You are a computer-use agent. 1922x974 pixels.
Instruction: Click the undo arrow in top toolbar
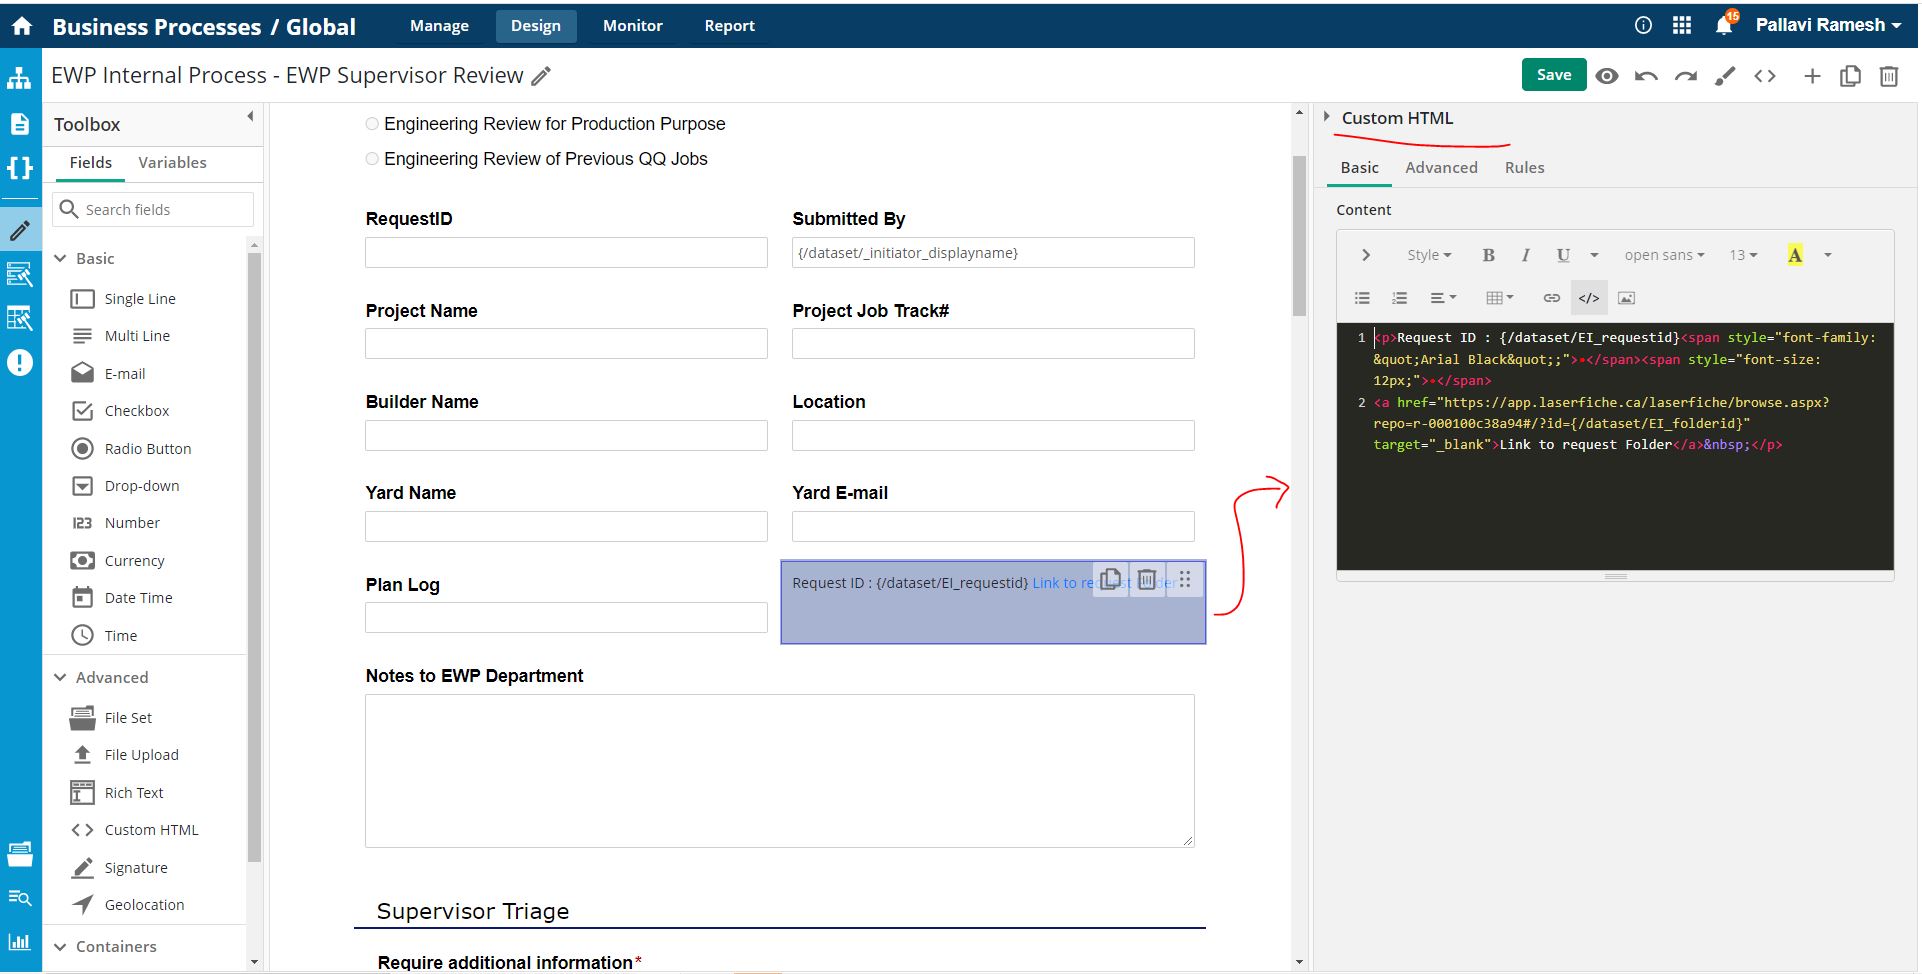pyautogui.click(x=1646, y=76)
